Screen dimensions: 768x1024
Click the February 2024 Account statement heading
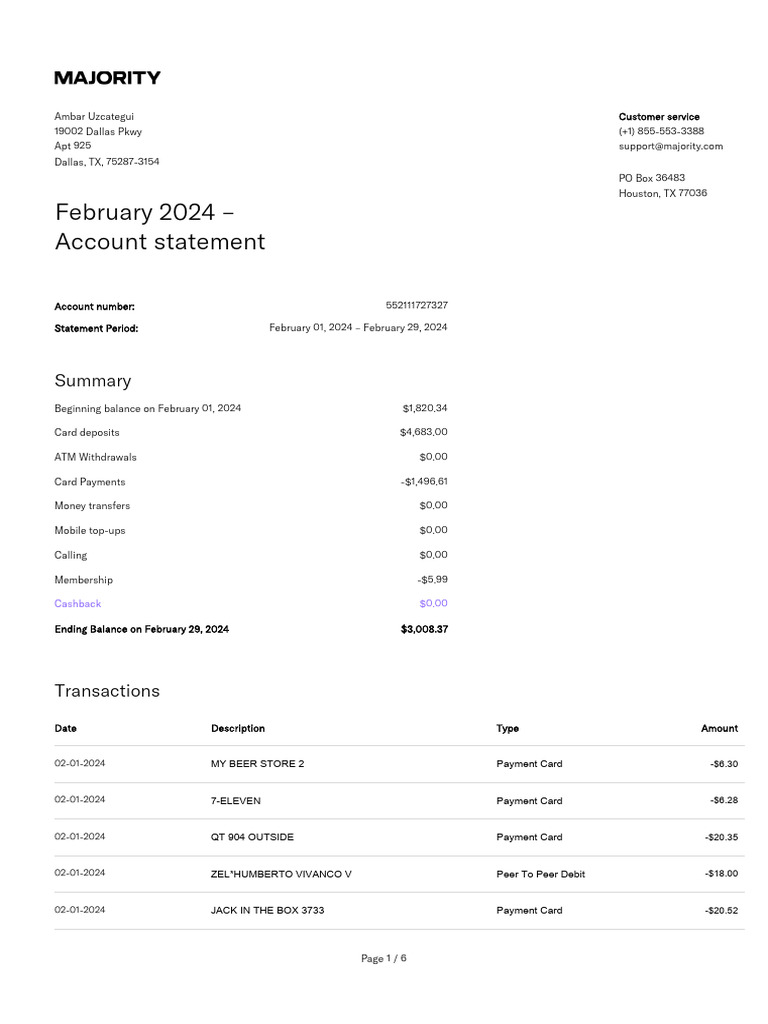pos(160,227)
